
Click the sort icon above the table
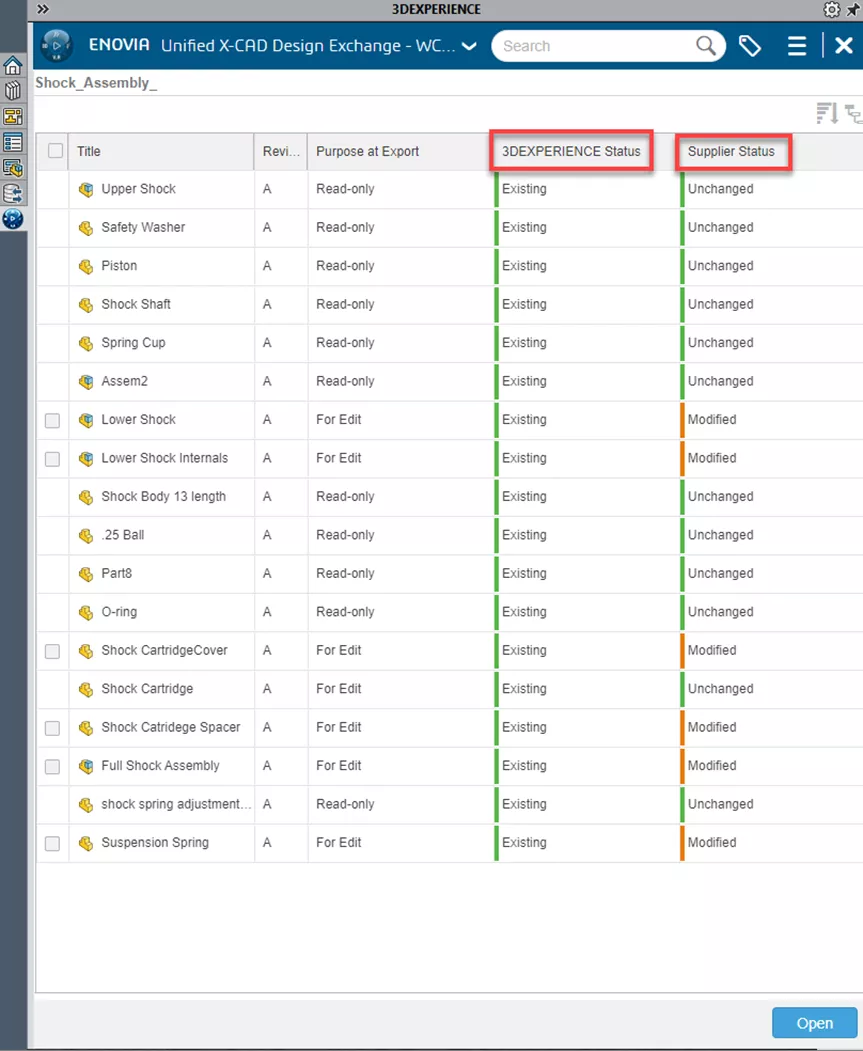pyautogui.click(x=827, y=113)
